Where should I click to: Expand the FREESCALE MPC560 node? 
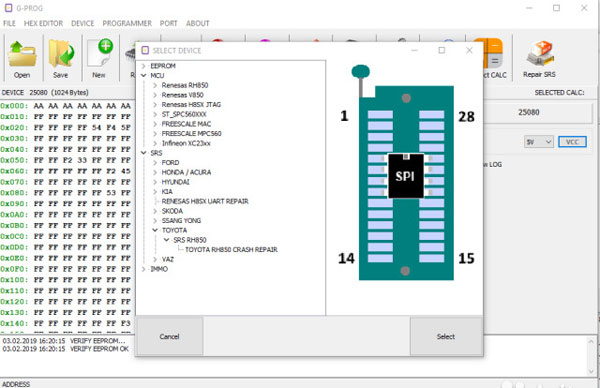(155, 134)
